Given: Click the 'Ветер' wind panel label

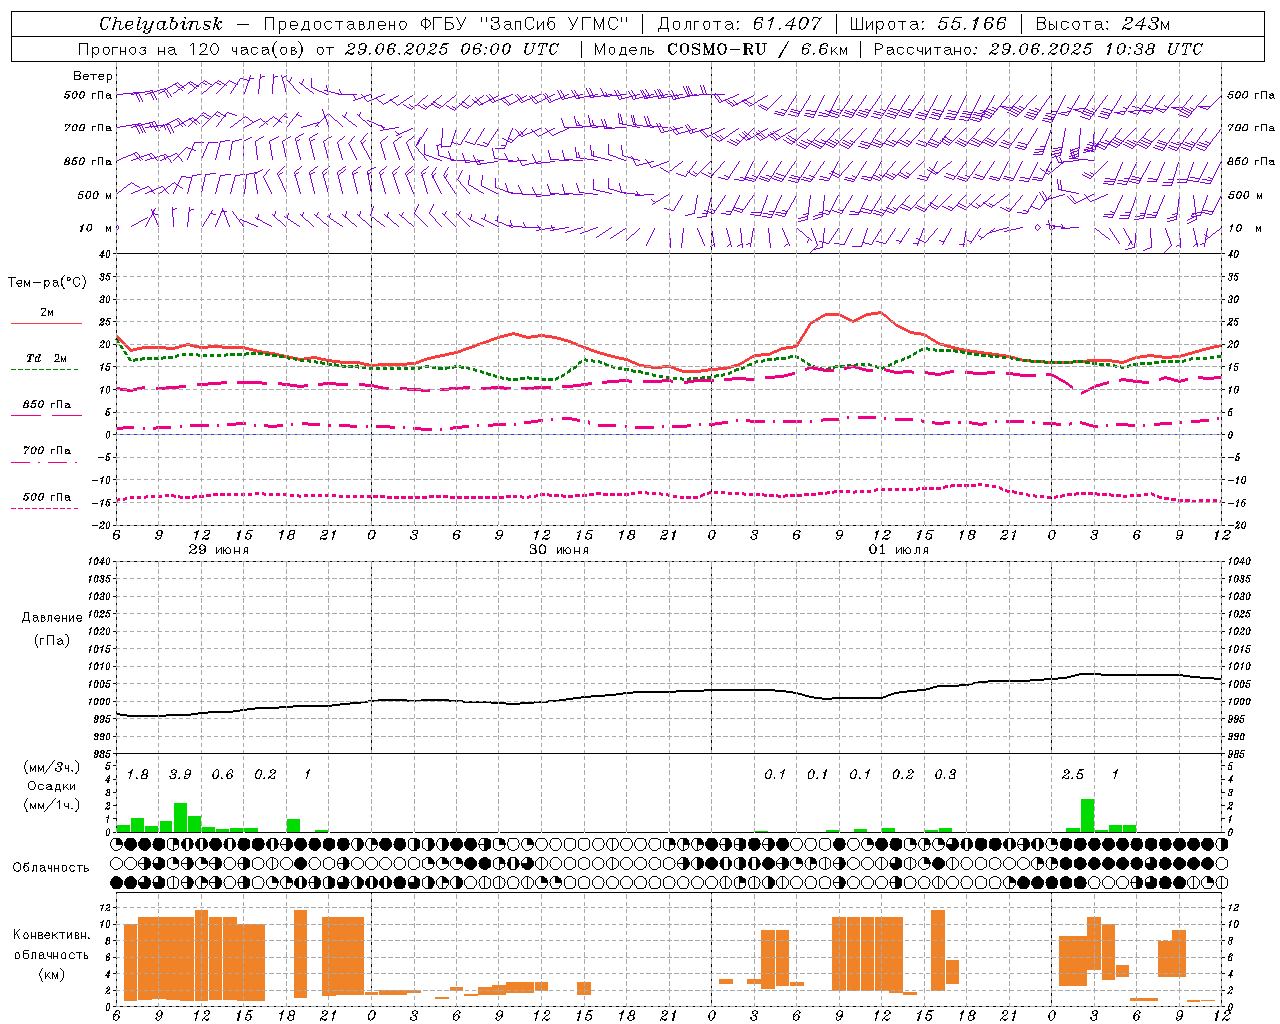Looking at the screenshot, I should point(93,76).
